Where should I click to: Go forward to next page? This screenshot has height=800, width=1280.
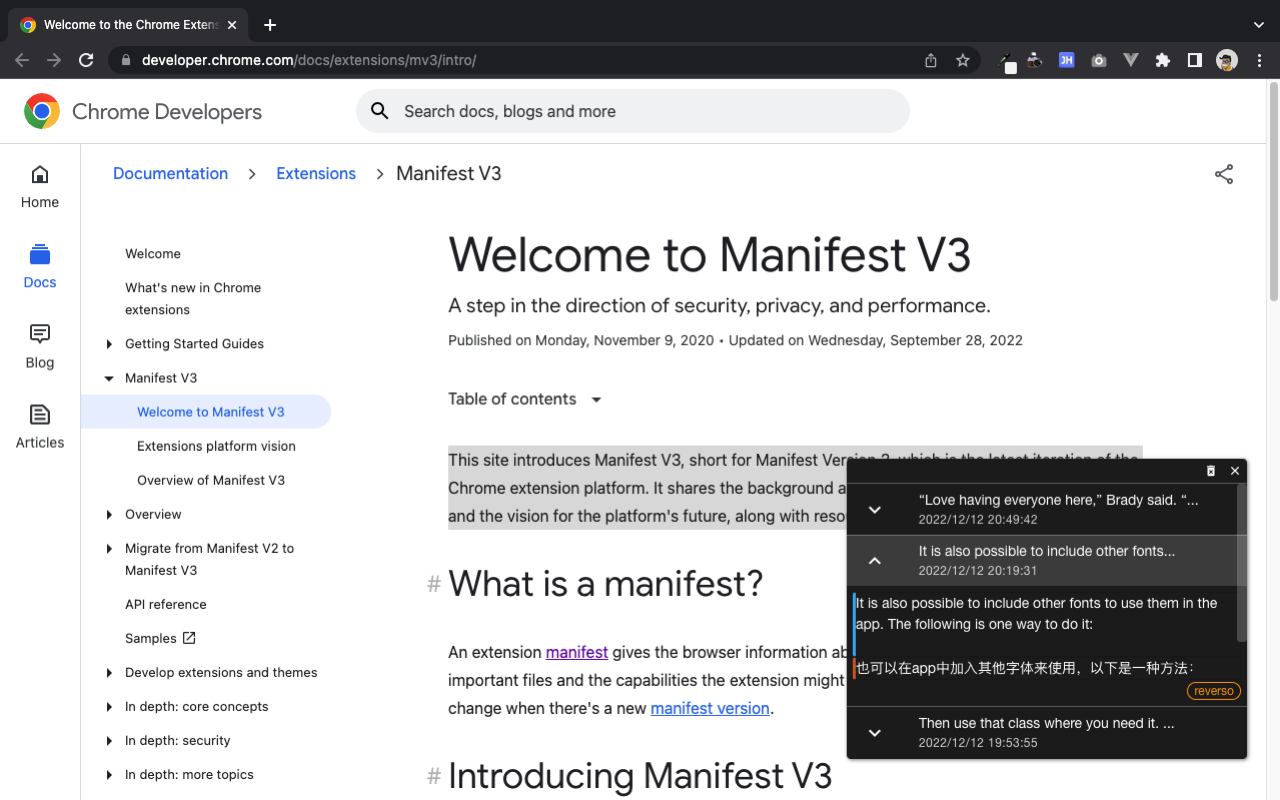pos(54,60)
